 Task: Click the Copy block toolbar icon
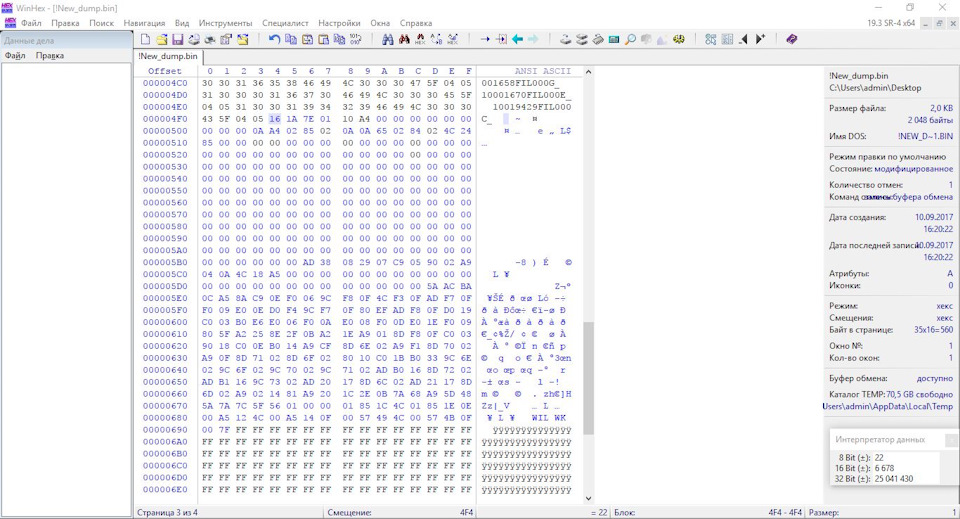tap(291, 39)
